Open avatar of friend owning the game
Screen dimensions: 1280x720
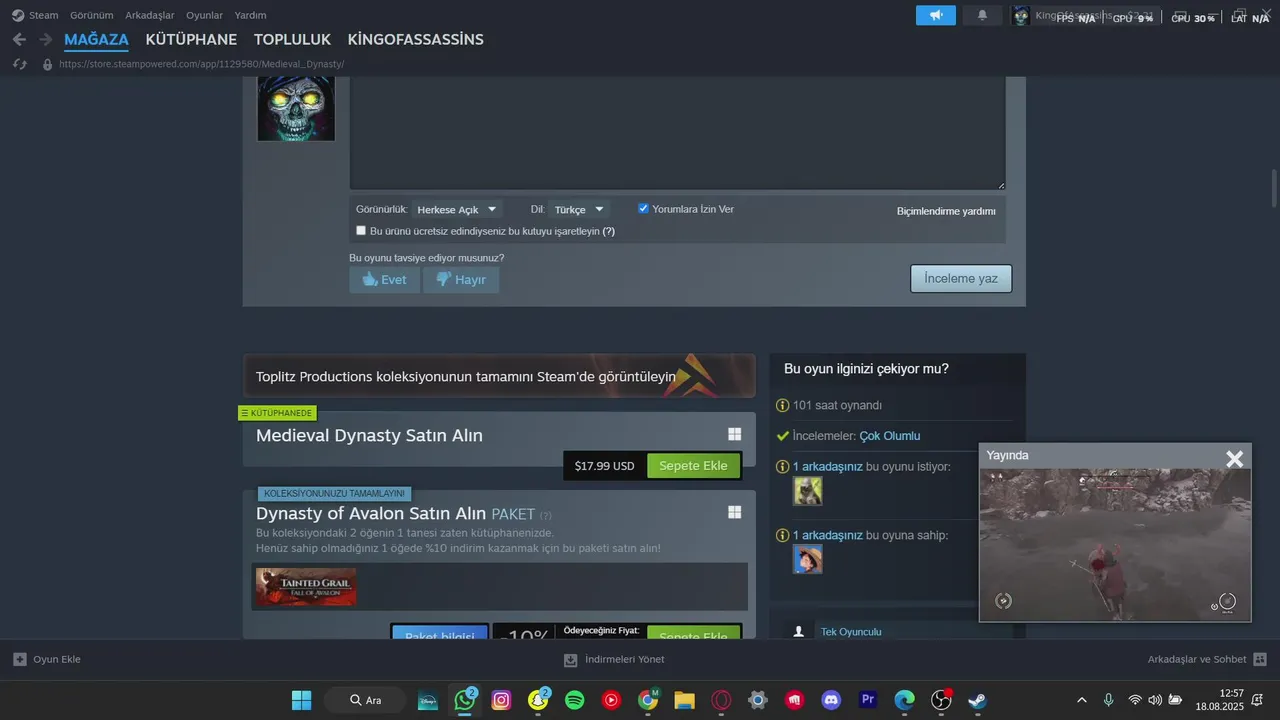coord(808,558)
